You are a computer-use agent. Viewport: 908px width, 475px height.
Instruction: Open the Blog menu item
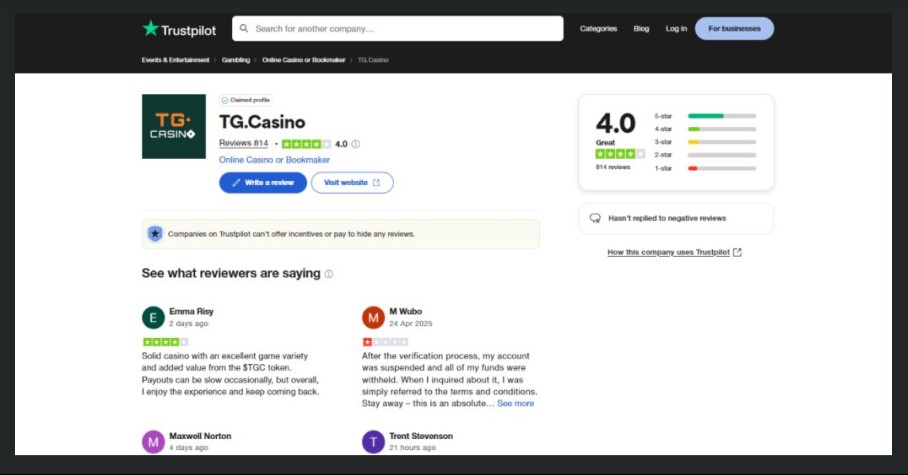point(641,29)
